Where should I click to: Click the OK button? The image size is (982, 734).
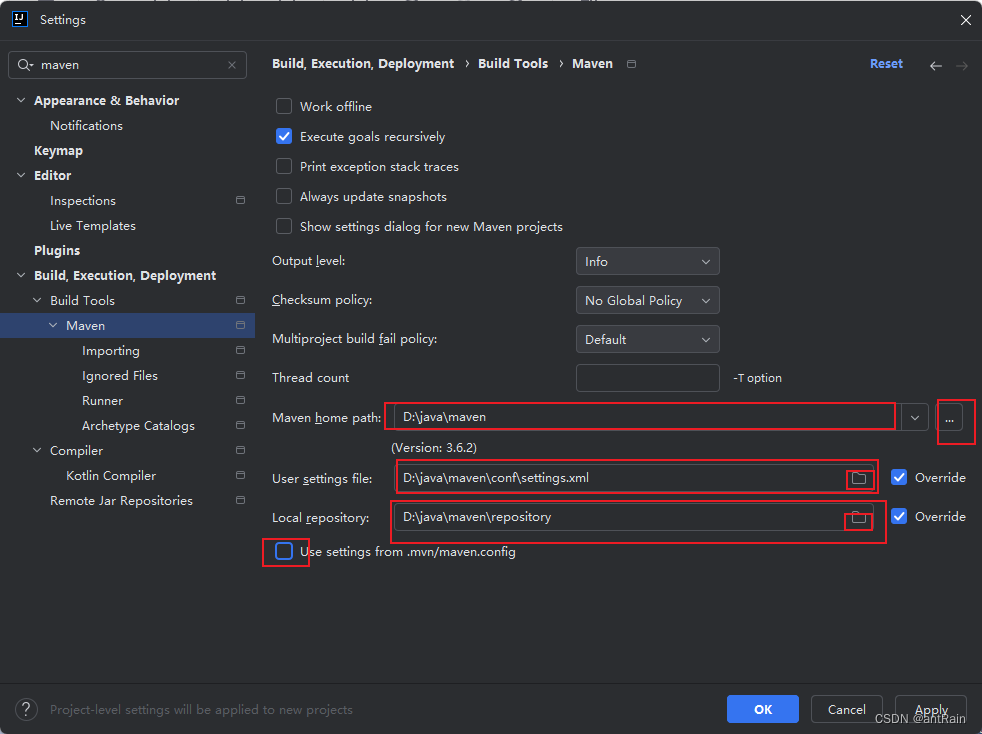763,709
